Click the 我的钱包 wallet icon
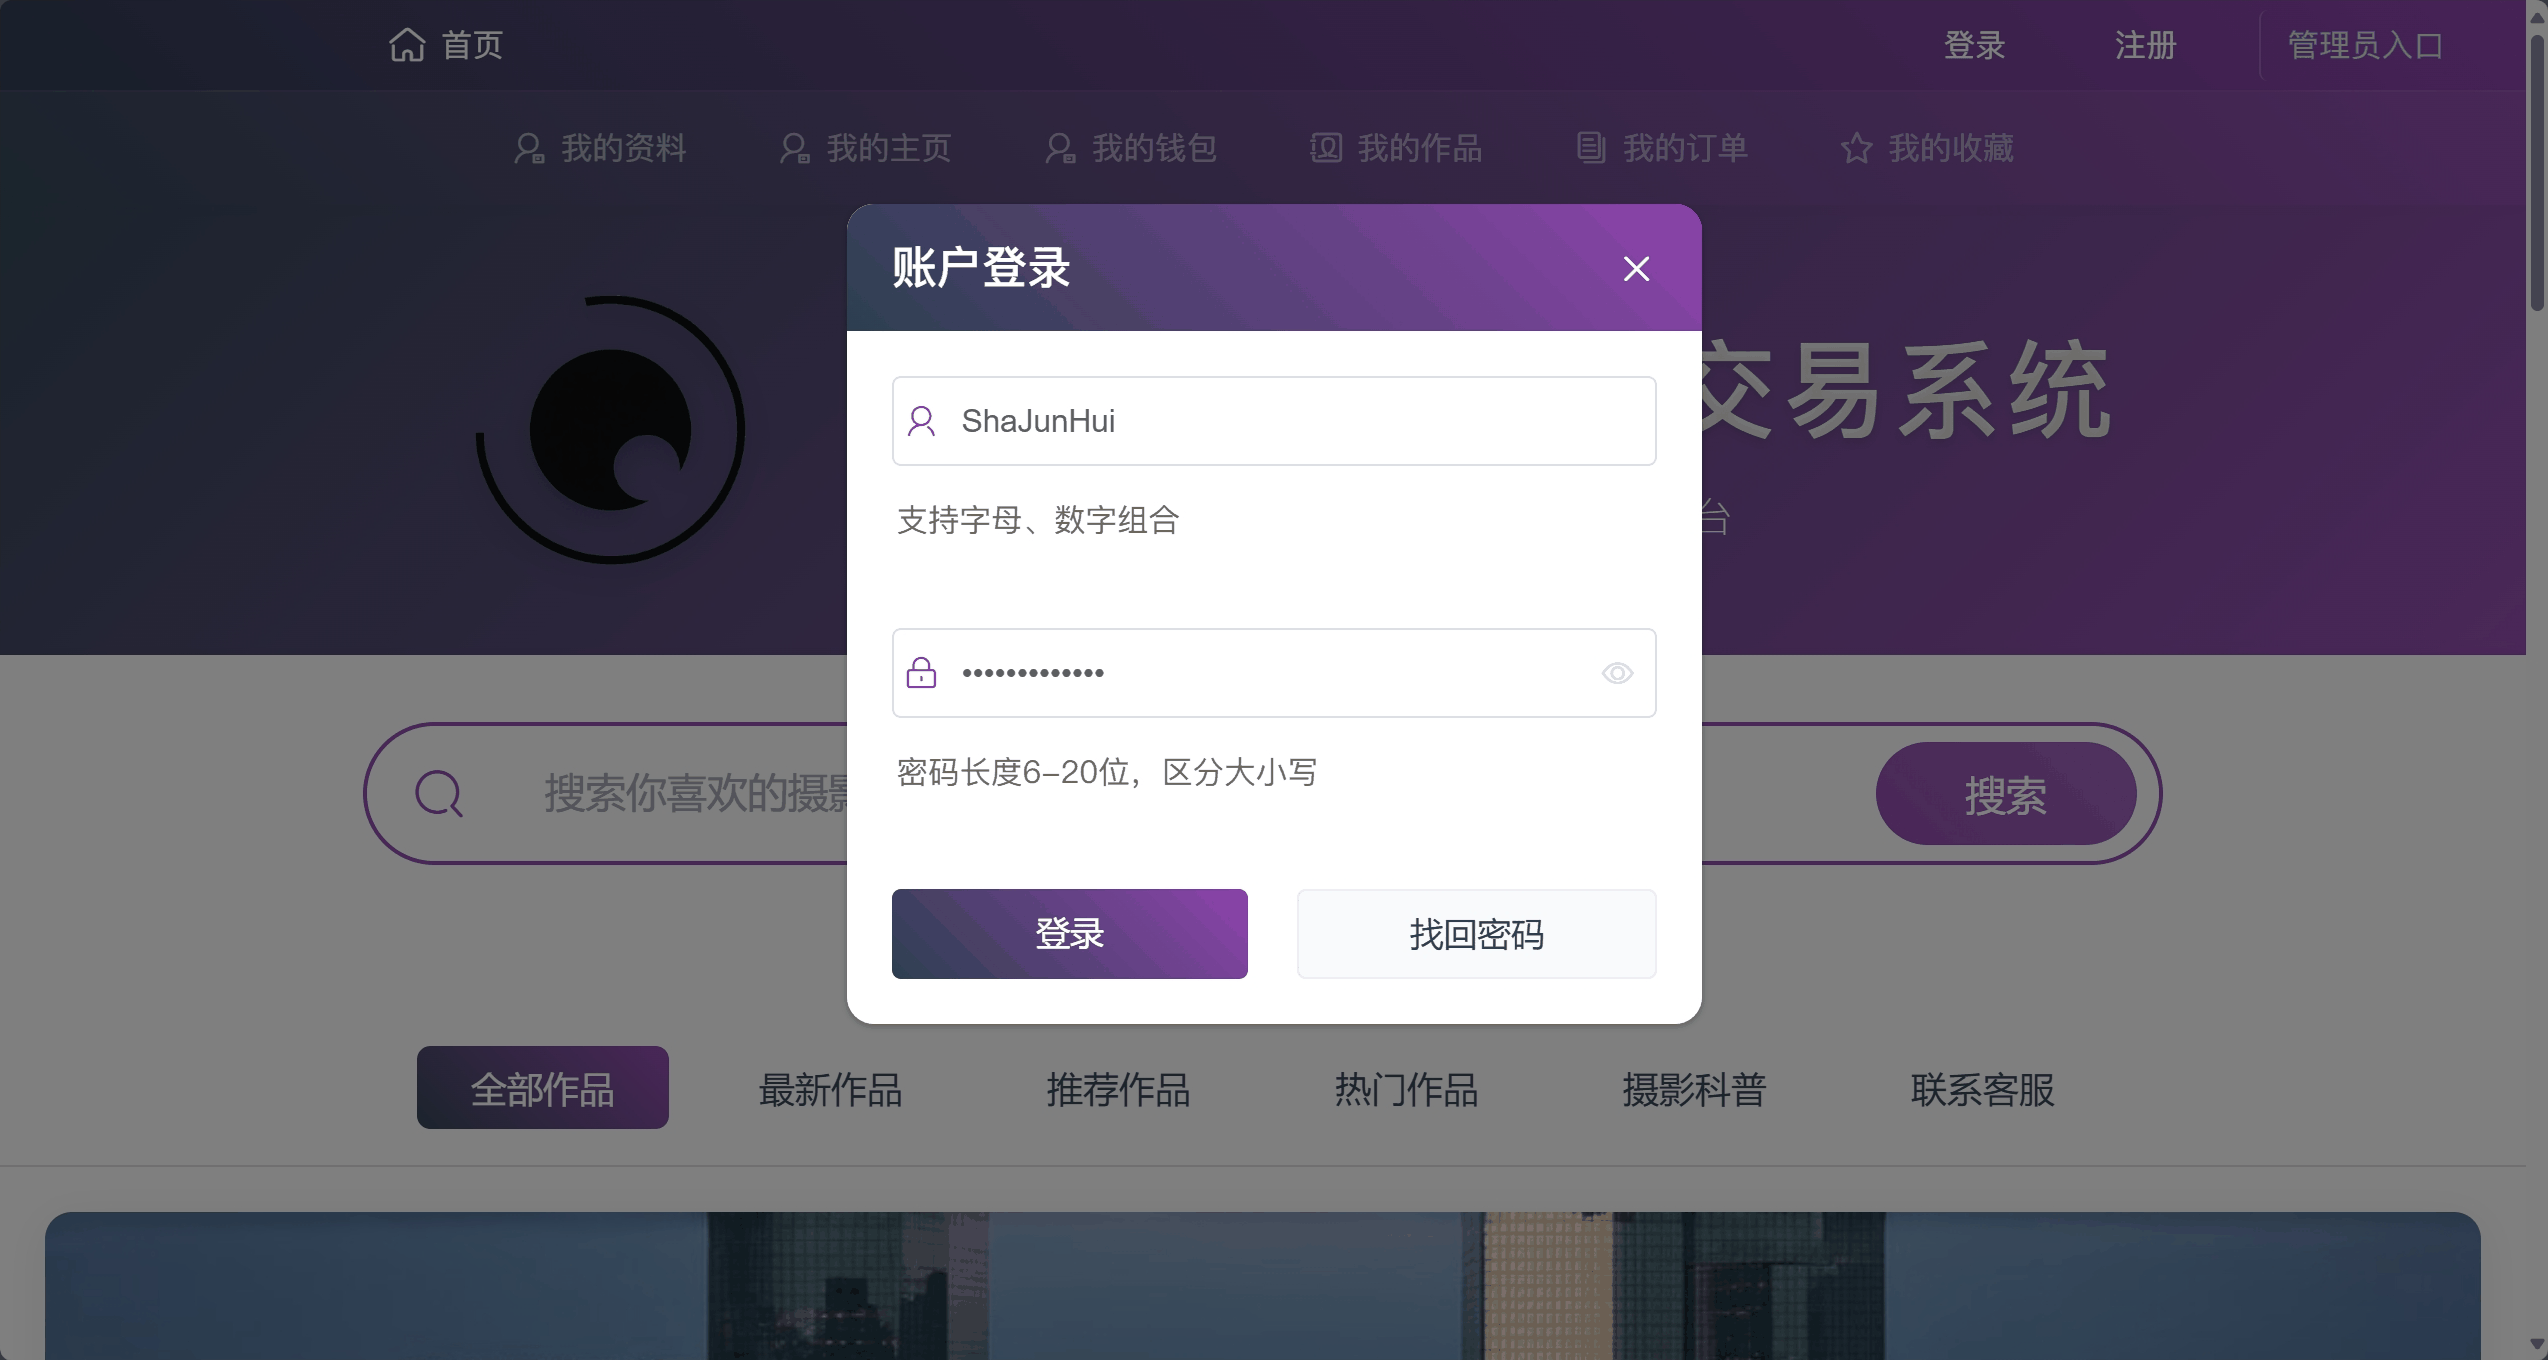The height and width of the screenshot is (1360, 2548). [1060, 148]
